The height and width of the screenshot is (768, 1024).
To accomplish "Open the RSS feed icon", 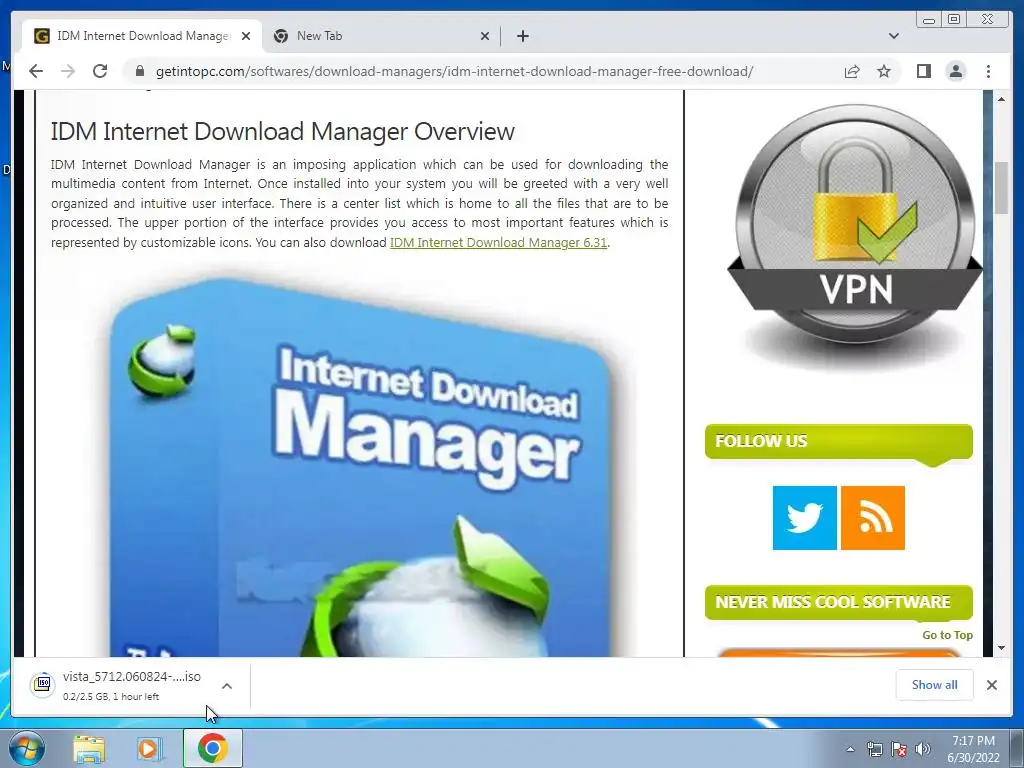I will [872, 518].
